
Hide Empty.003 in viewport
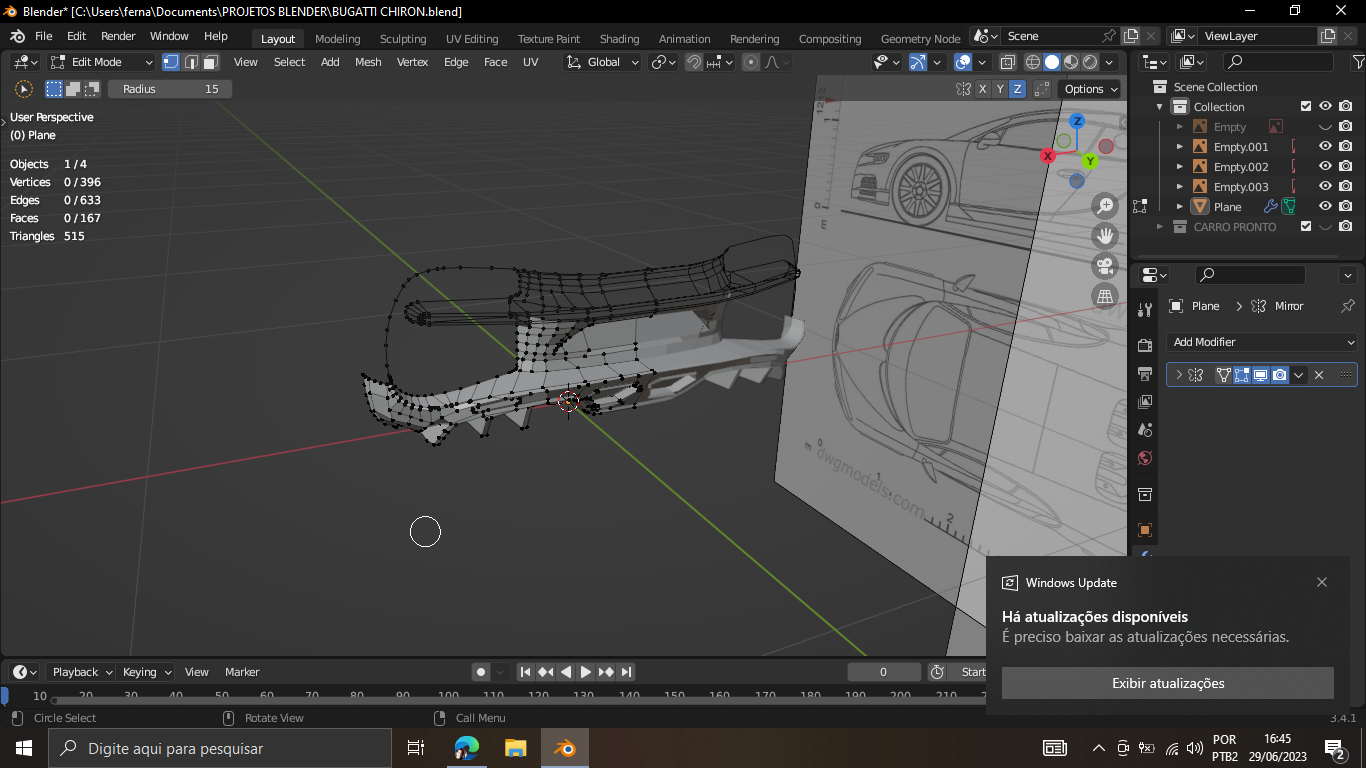1325,187
